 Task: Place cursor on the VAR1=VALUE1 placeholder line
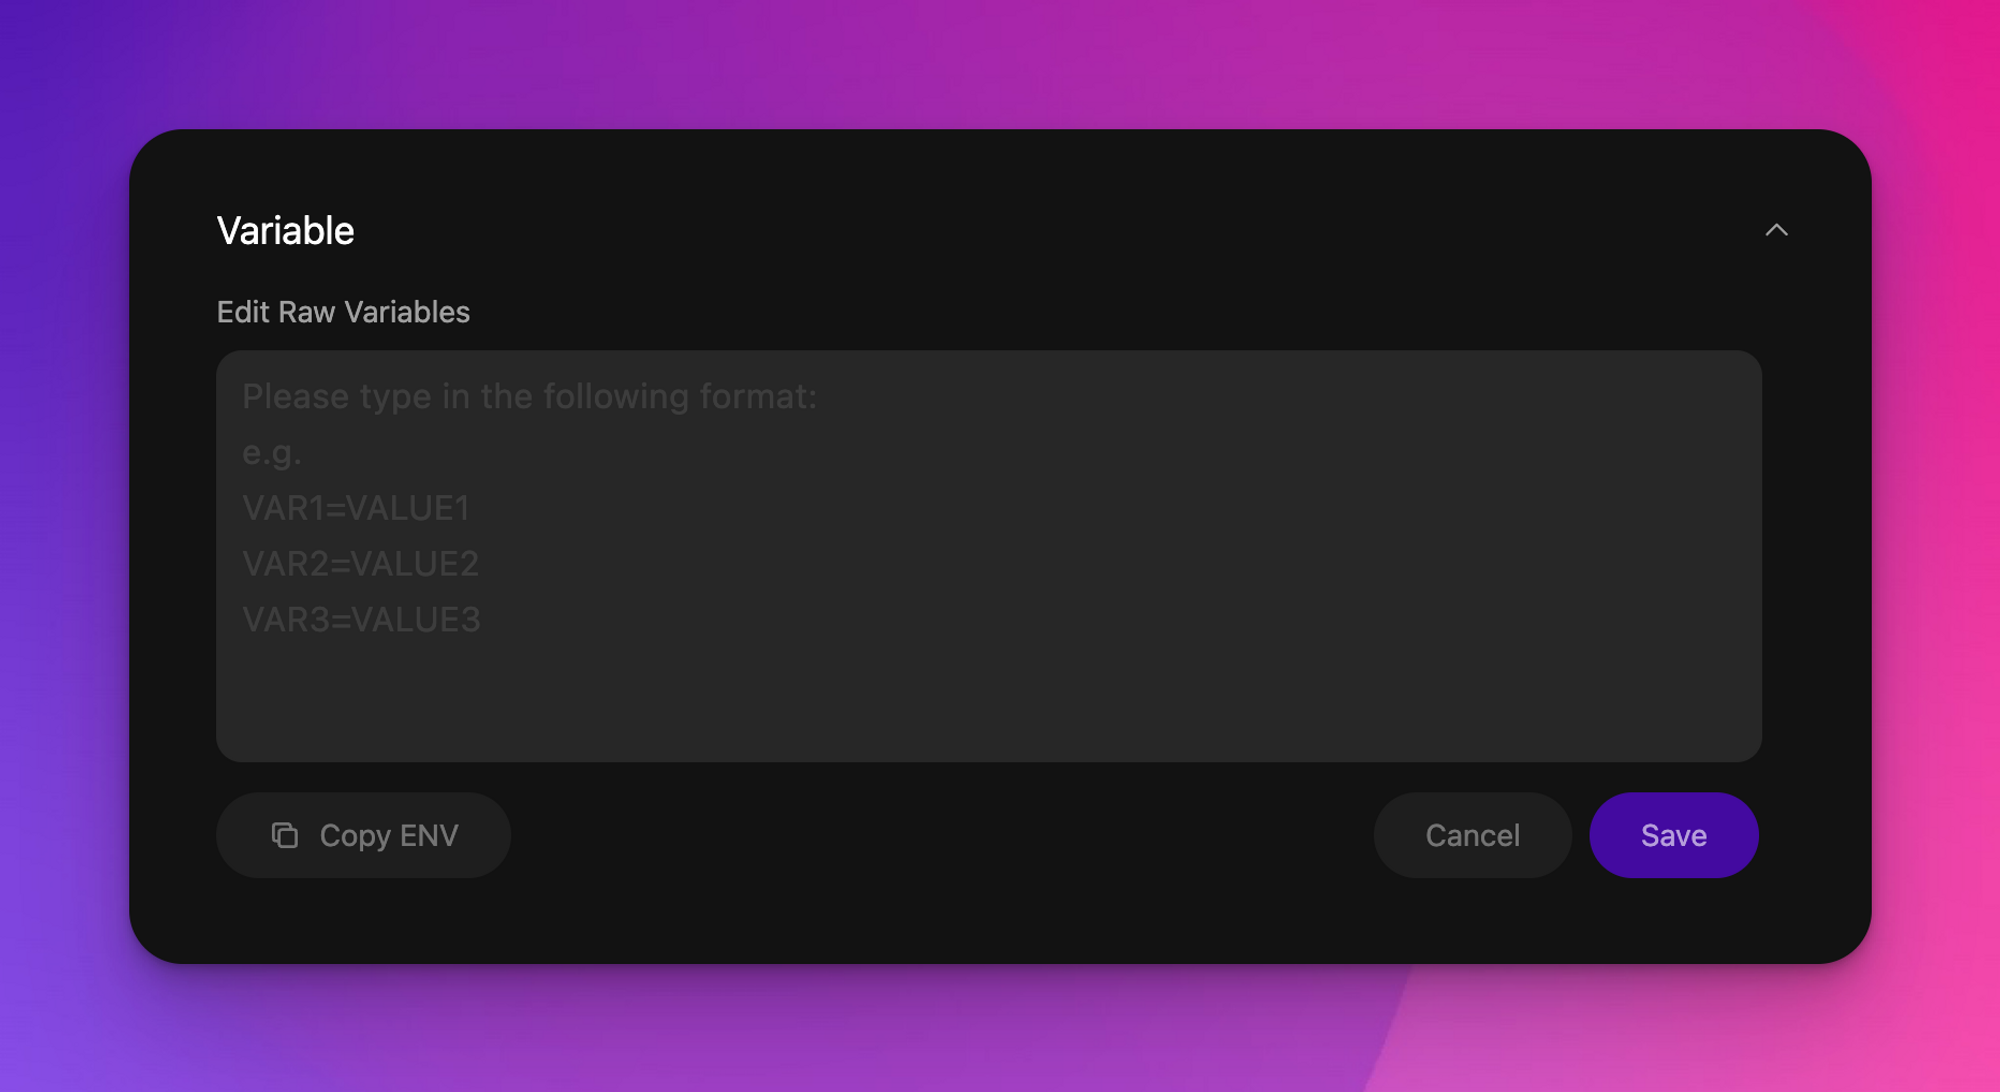356,508
